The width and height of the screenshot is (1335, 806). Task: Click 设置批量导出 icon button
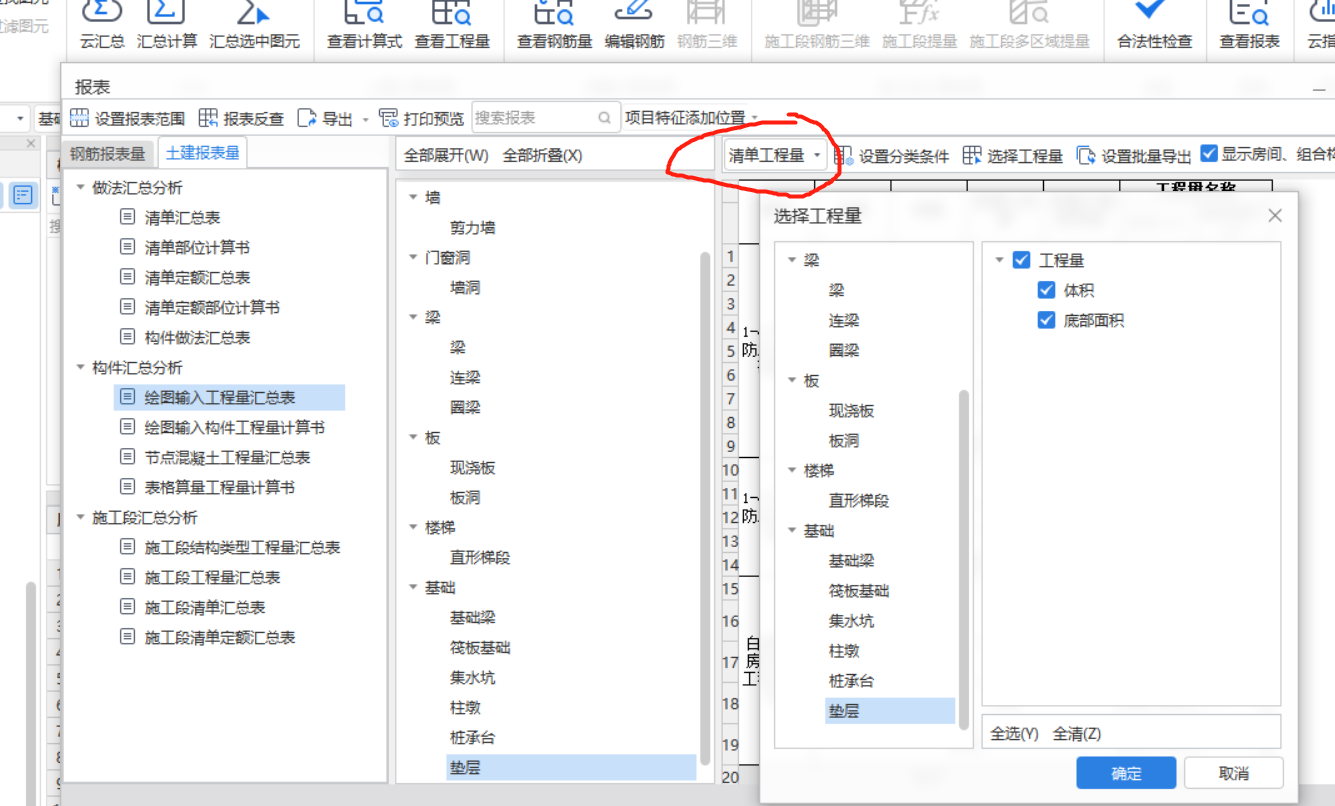pyautogui.click(x=1086, y=155)
